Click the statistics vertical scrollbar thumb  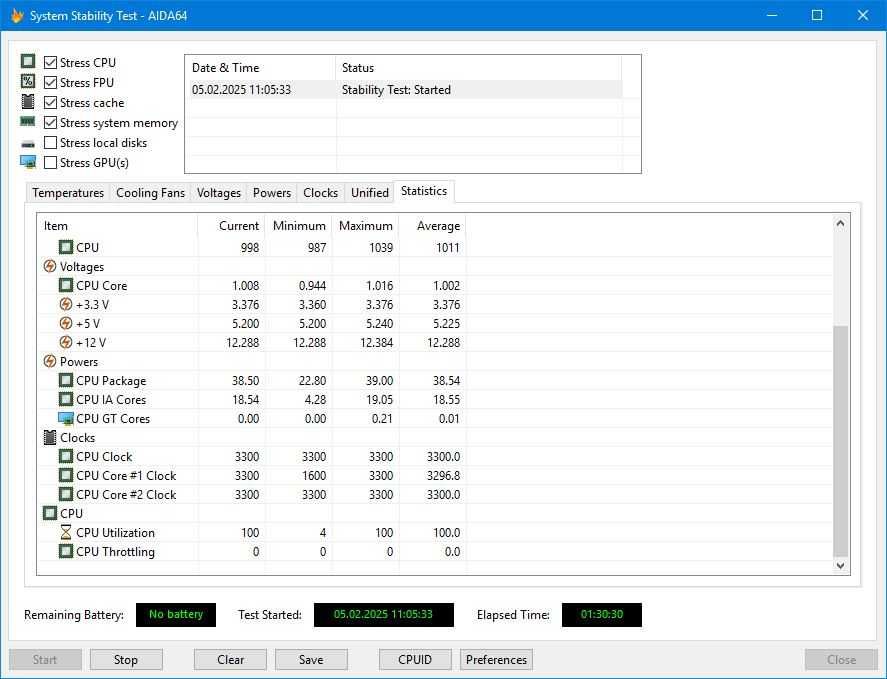[x=841, y=441]
